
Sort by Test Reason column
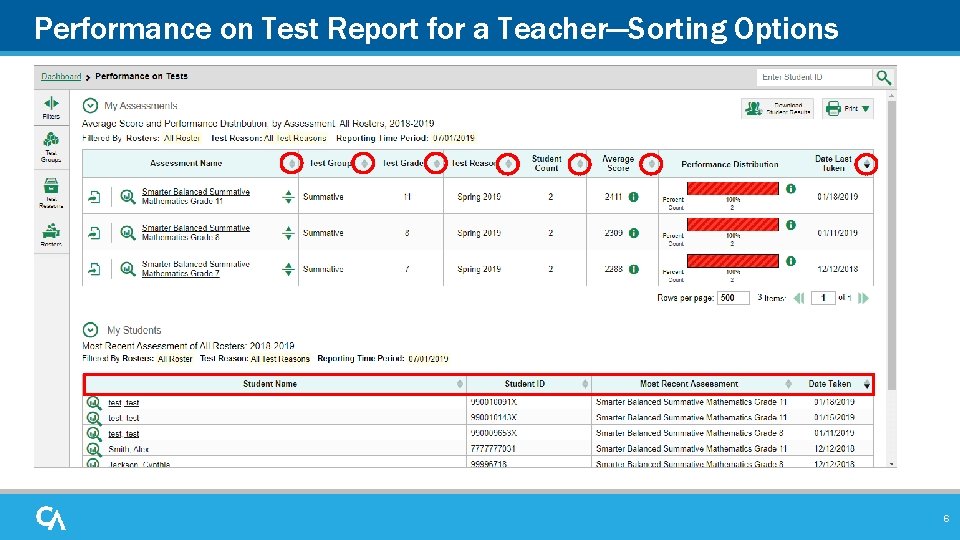(508, 163)
